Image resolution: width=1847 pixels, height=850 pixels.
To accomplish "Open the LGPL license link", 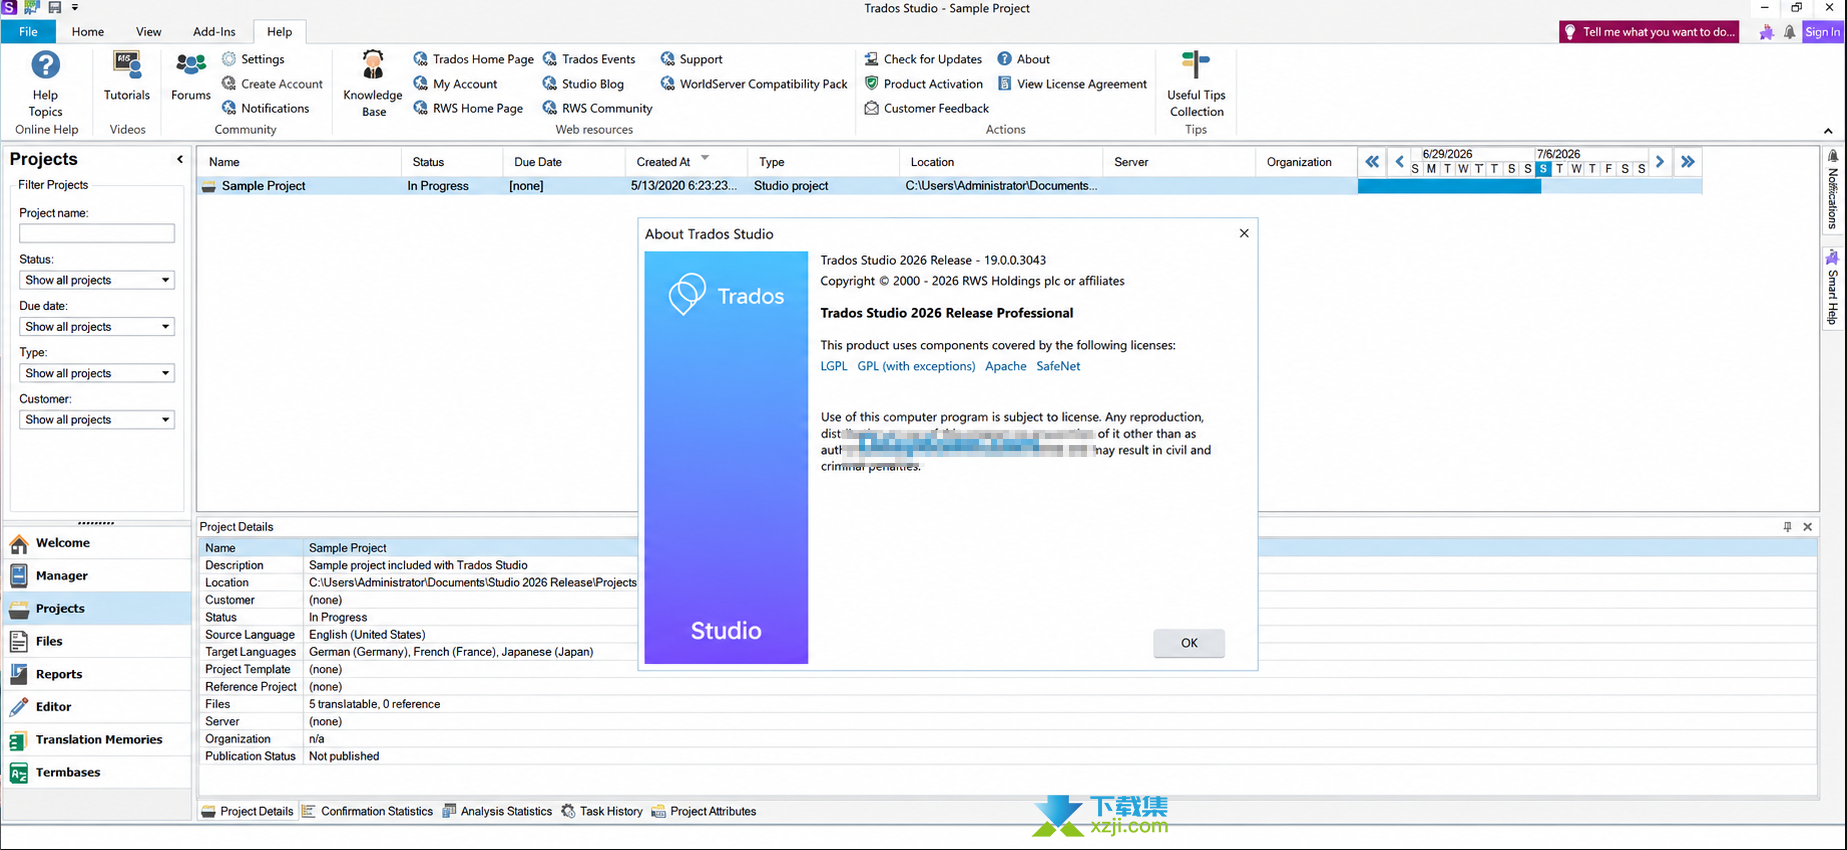I will click(834, 366).
